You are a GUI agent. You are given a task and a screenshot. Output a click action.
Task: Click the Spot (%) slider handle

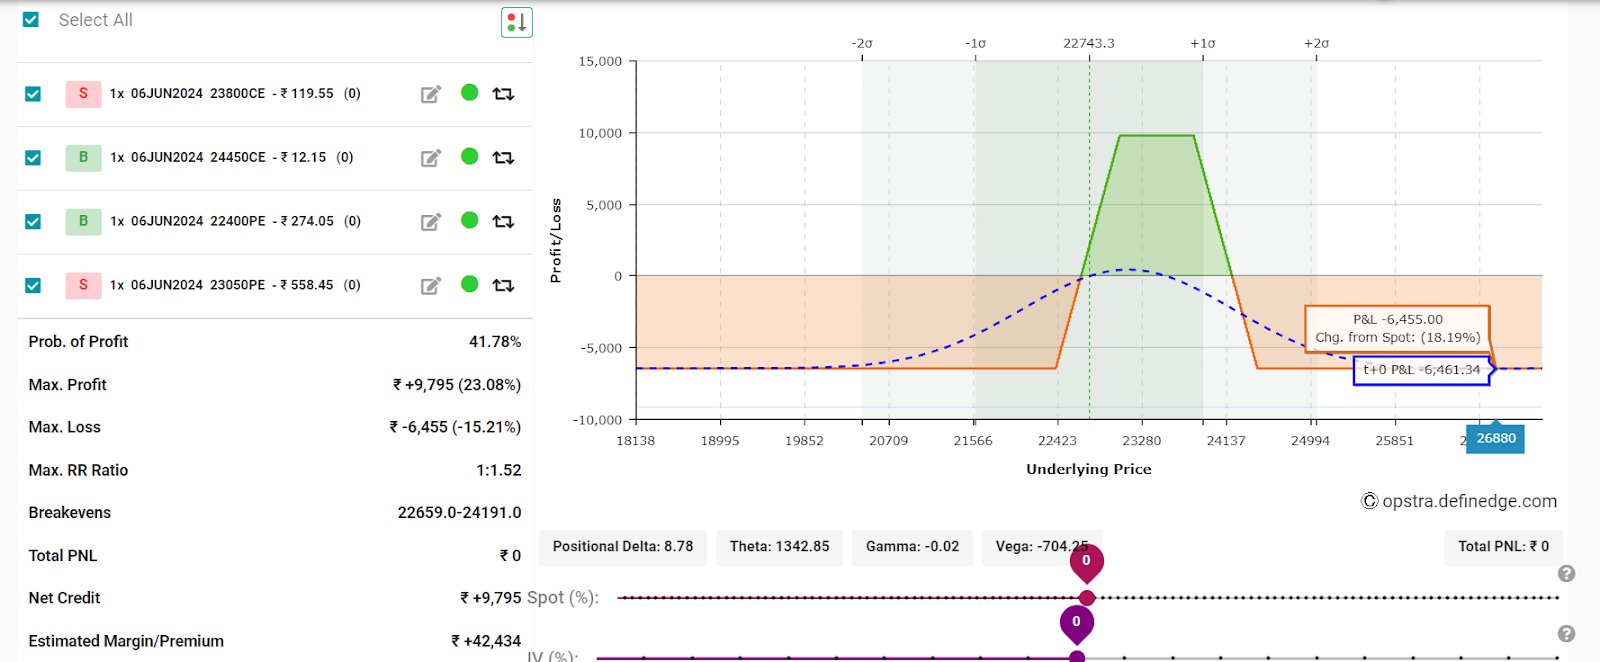click(1087, 598)
